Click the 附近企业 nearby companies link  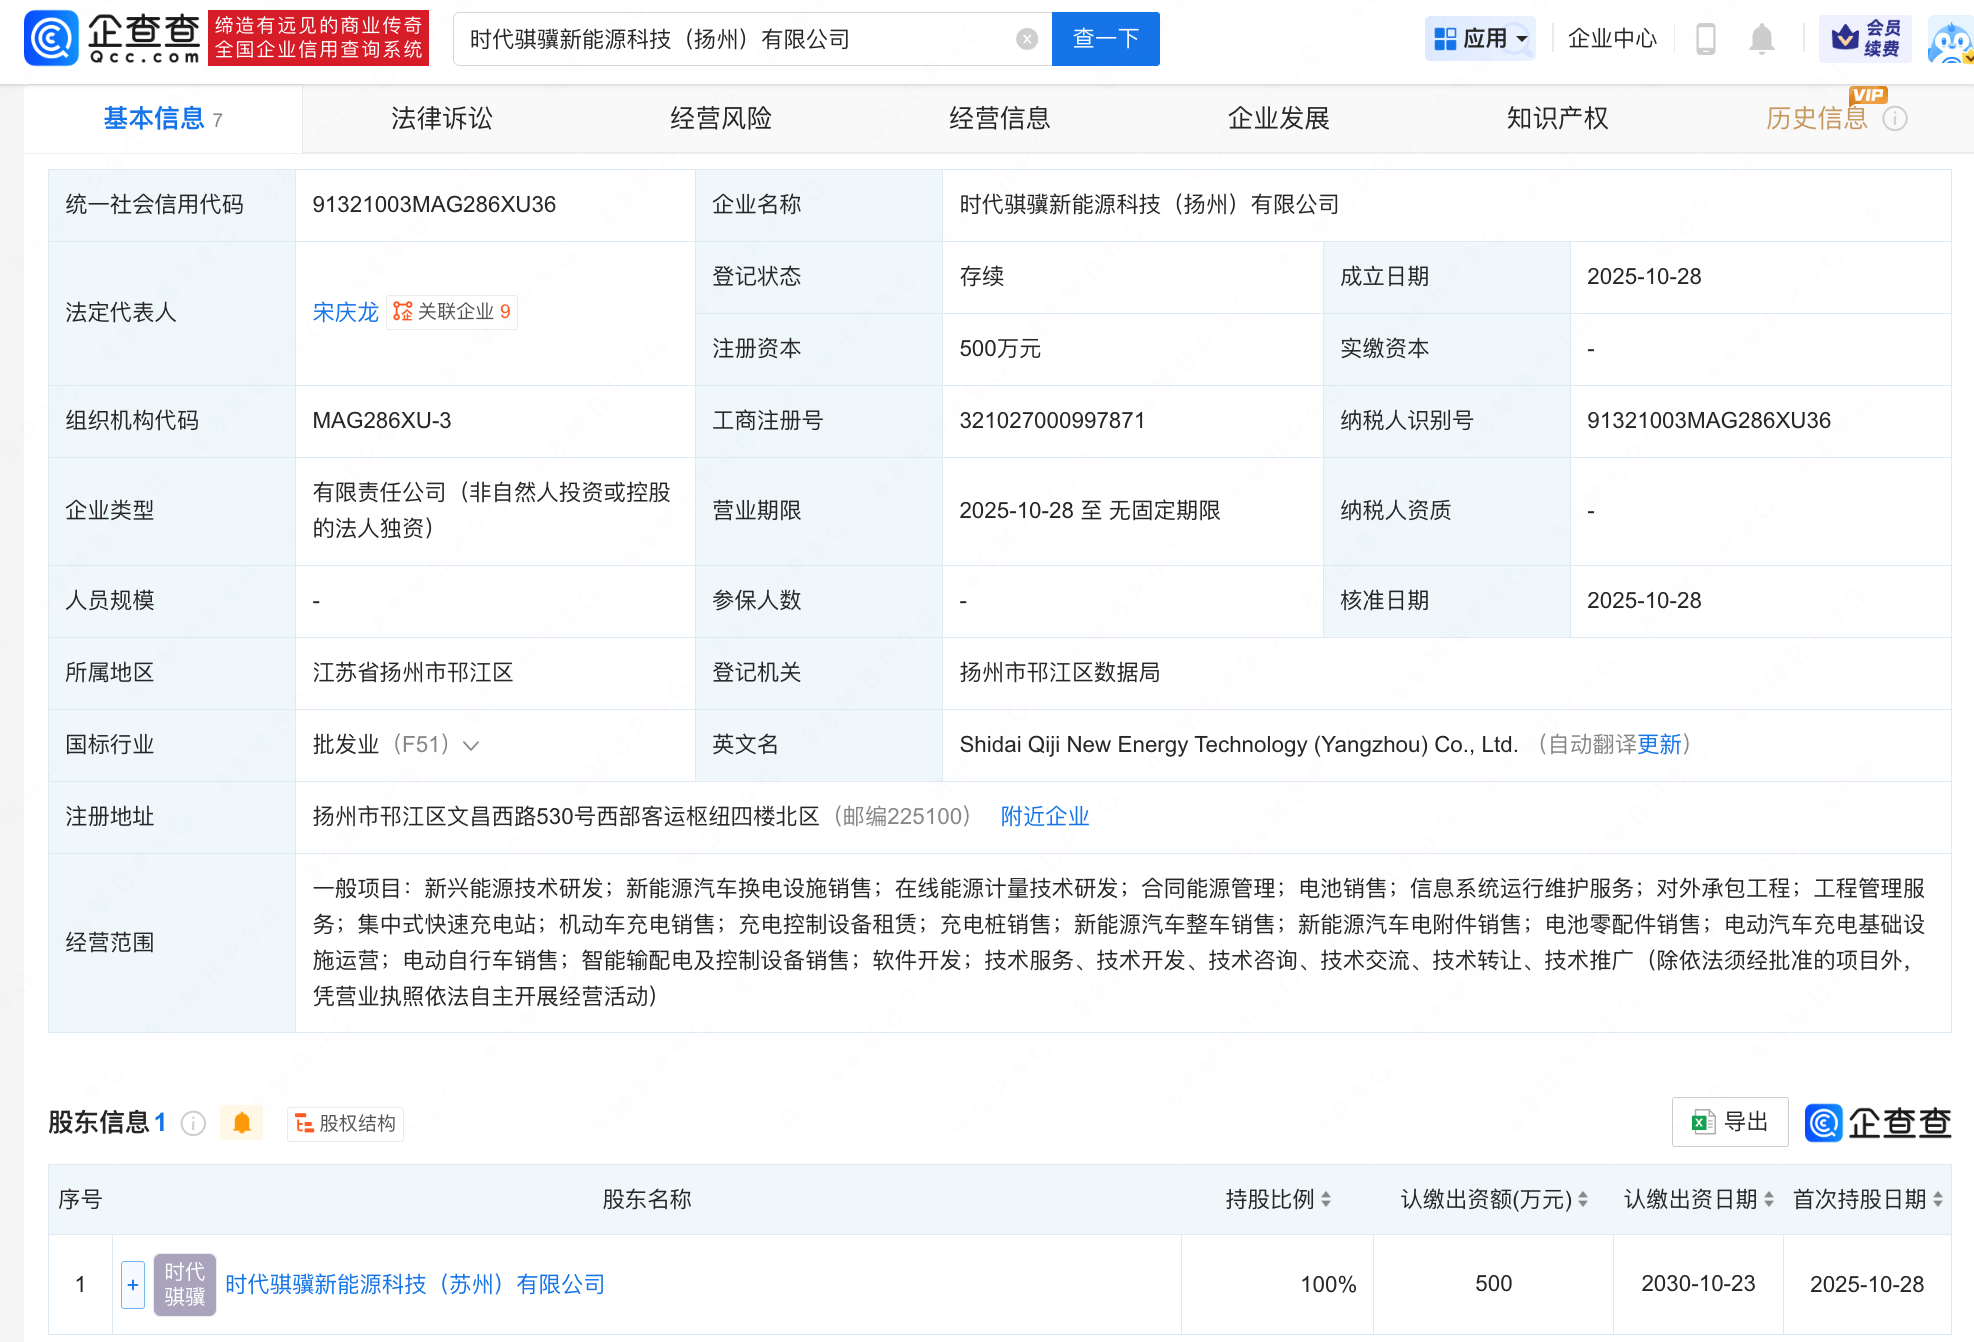[x=1043, y=816]
